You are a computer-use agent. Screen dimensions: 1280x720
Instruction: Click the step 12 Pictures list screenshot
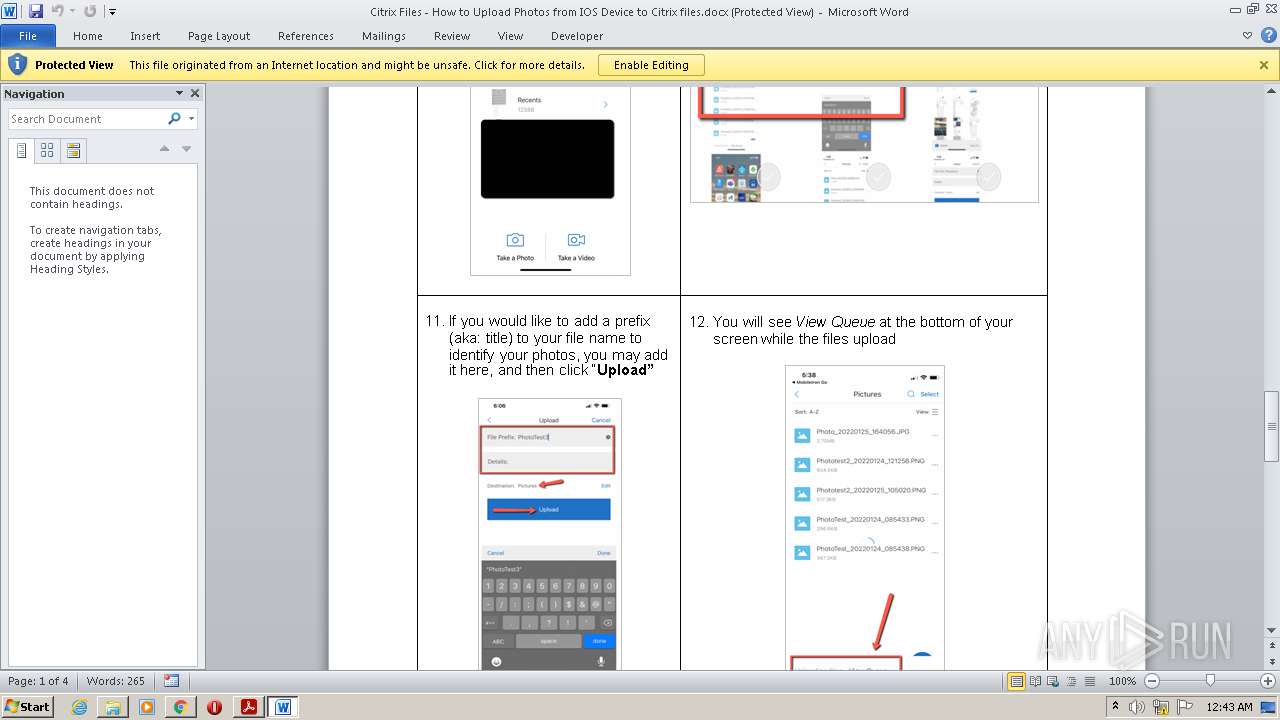(865, 518)
